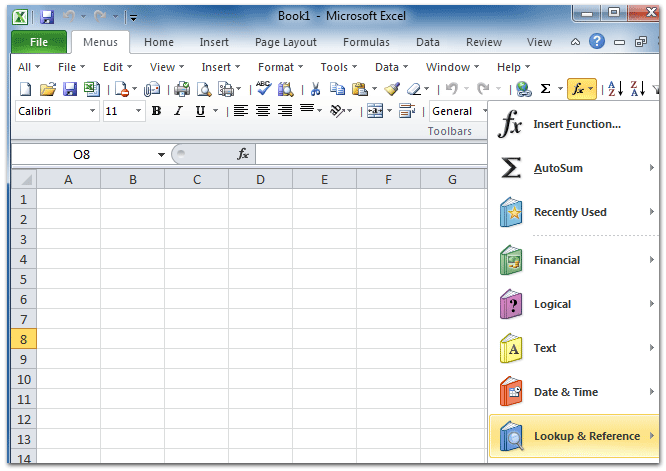
Task: Open the General number format dropdown
Action: pyautogui.click(x=484, y=111)
